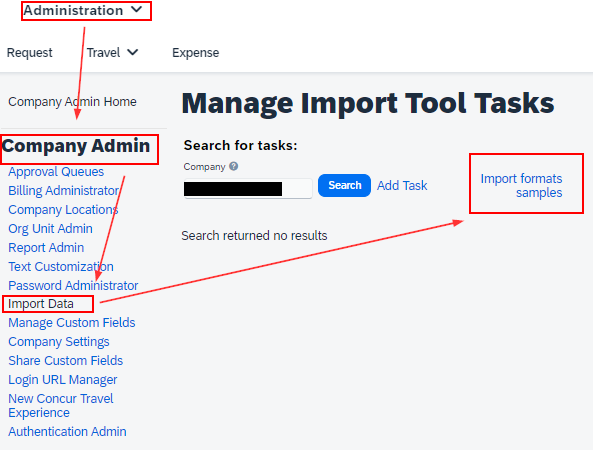The image size is (593, 450).
Task: Click the blue Search button
Action: [345, 185]
